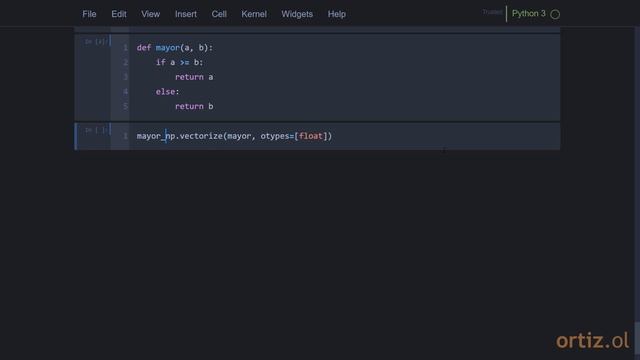Click inside the np.vectorize code cell

coord(344,136)
